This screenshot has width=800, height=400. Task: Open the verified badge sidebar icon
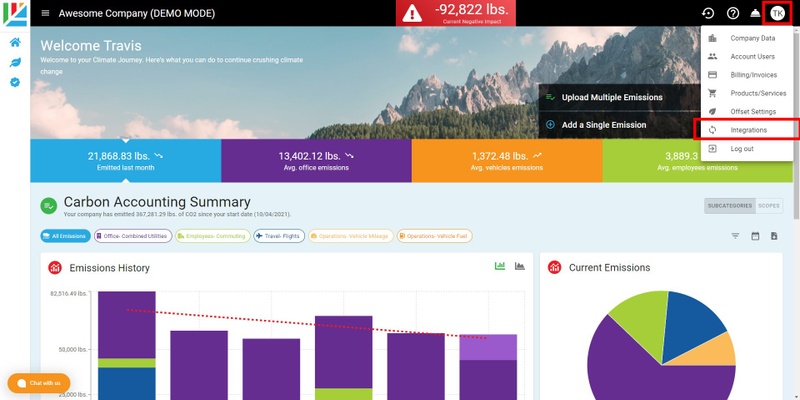(x=15, y=82)
